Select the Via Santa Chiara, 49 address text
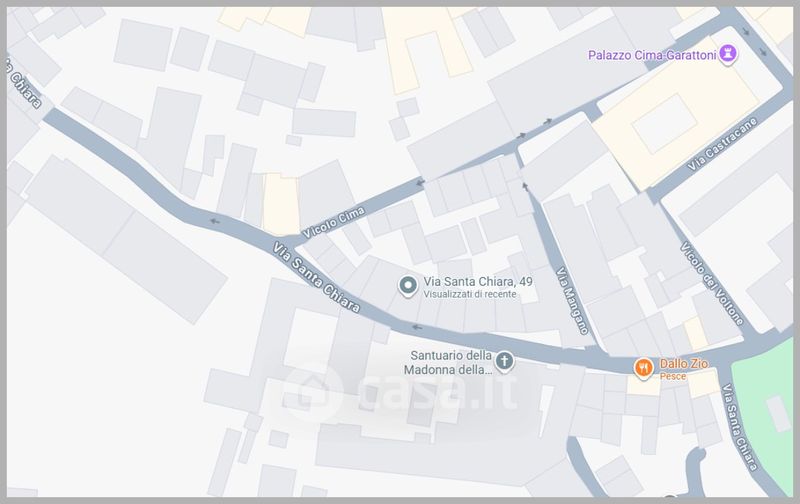The height and width of the screenshot is (504, 800). pos(478,281)
